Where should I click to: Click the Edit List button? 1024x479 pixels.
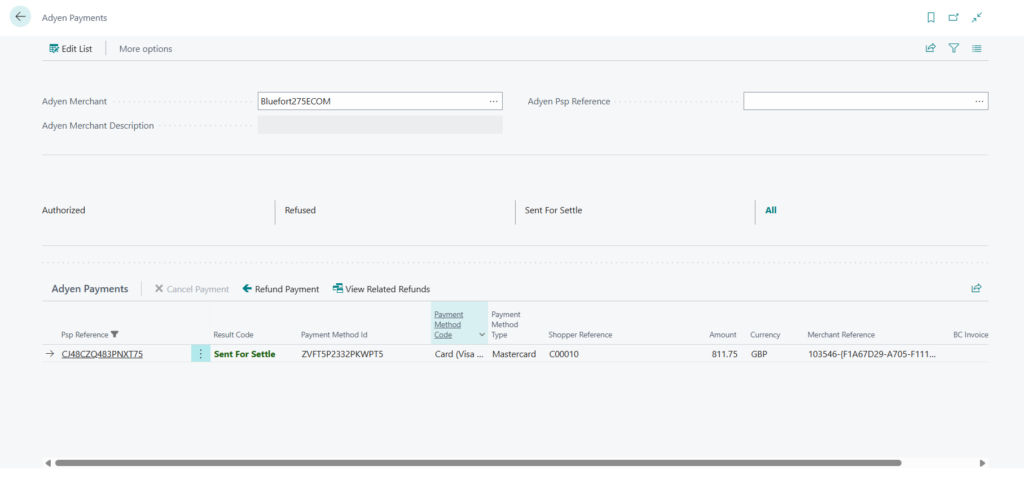[x=71, y=49]
